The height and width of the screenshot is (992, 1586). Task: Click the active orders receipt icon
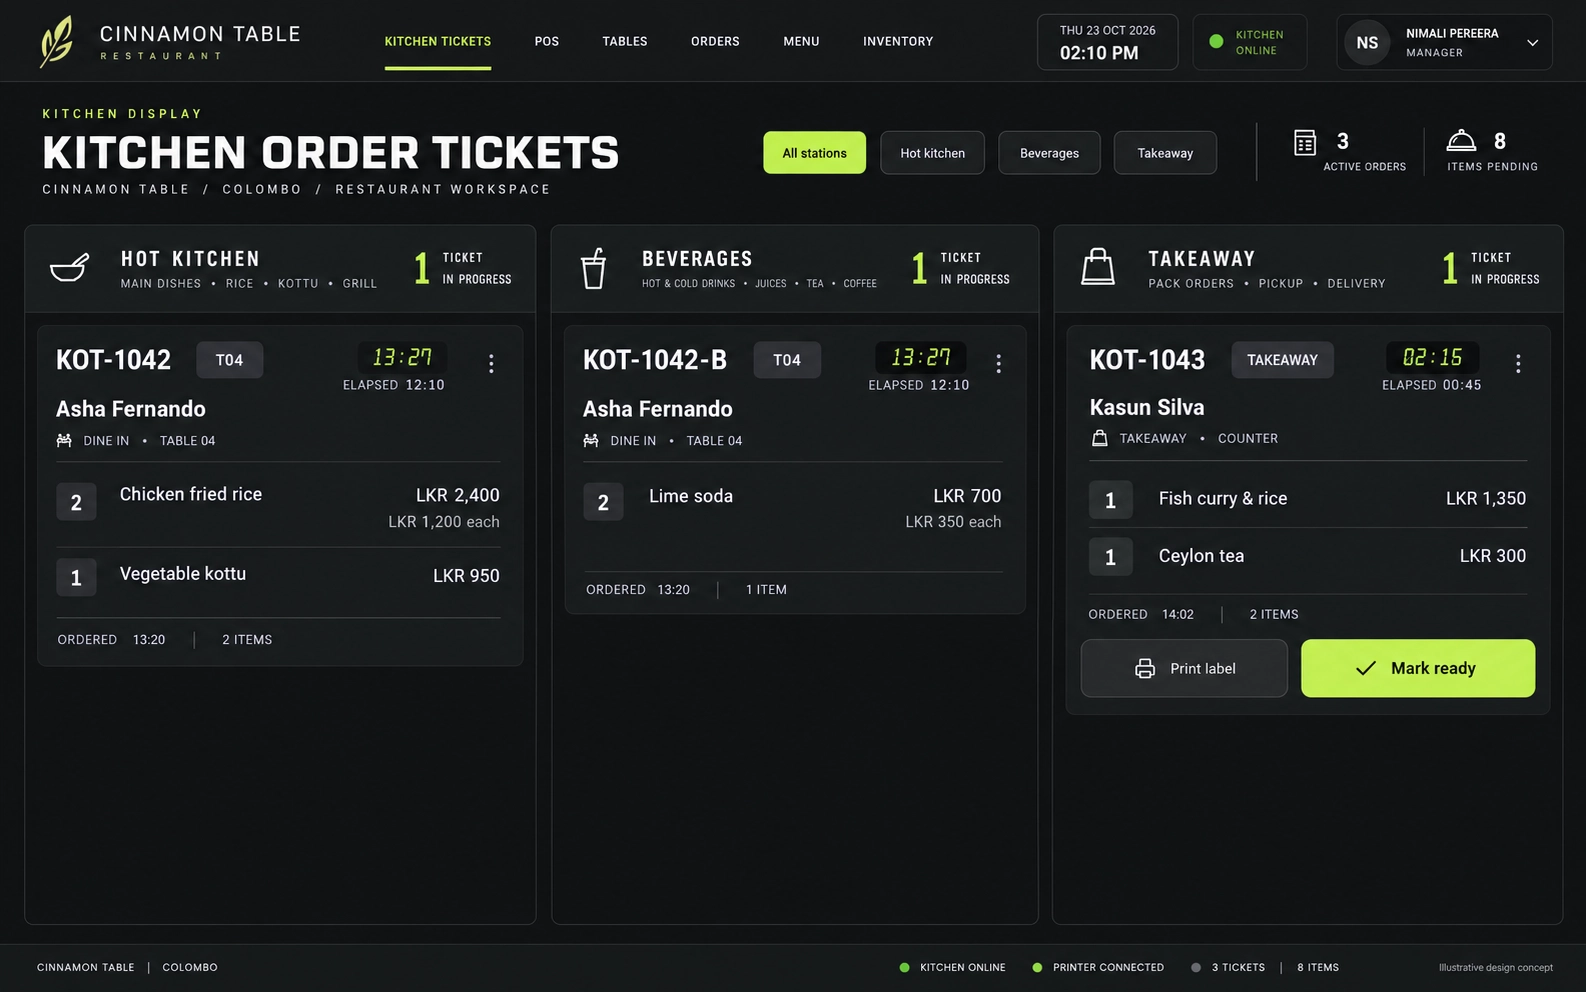[1305, 143]
